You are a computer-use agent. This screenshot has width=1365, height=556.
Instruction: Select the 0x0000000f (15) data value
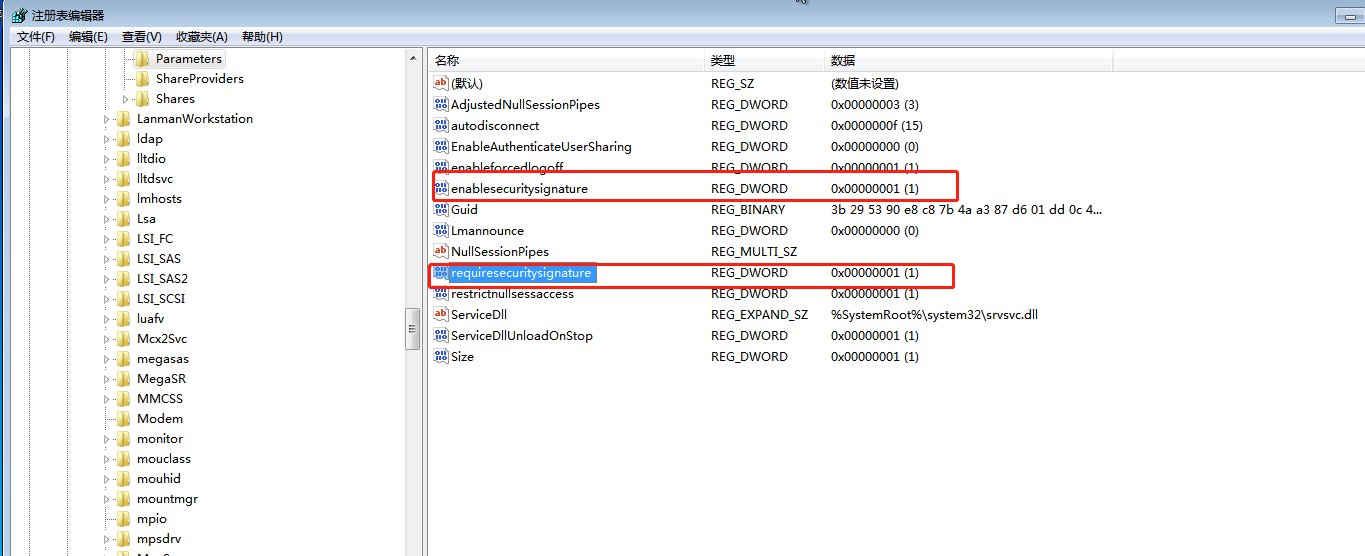(876, 125)
